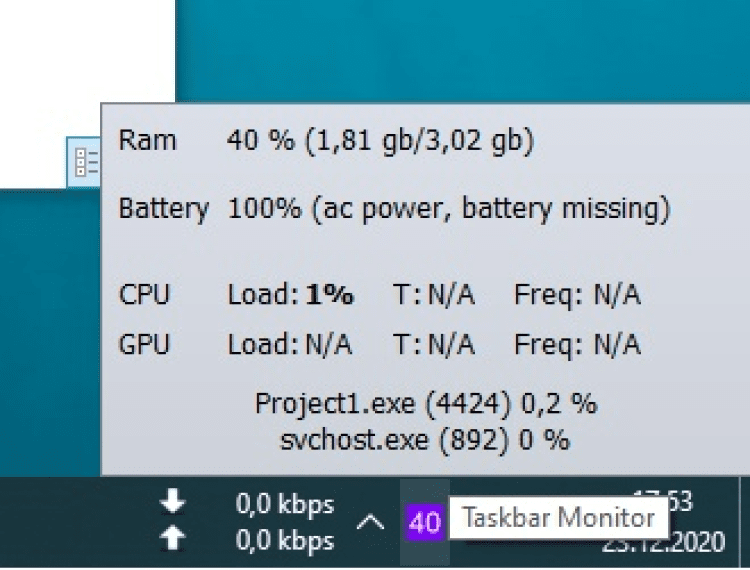The width and height of the screenshot is (750, 570).
Task: Click the download speed 0,0 kbps reading
Action: click(x=285, y=504)
